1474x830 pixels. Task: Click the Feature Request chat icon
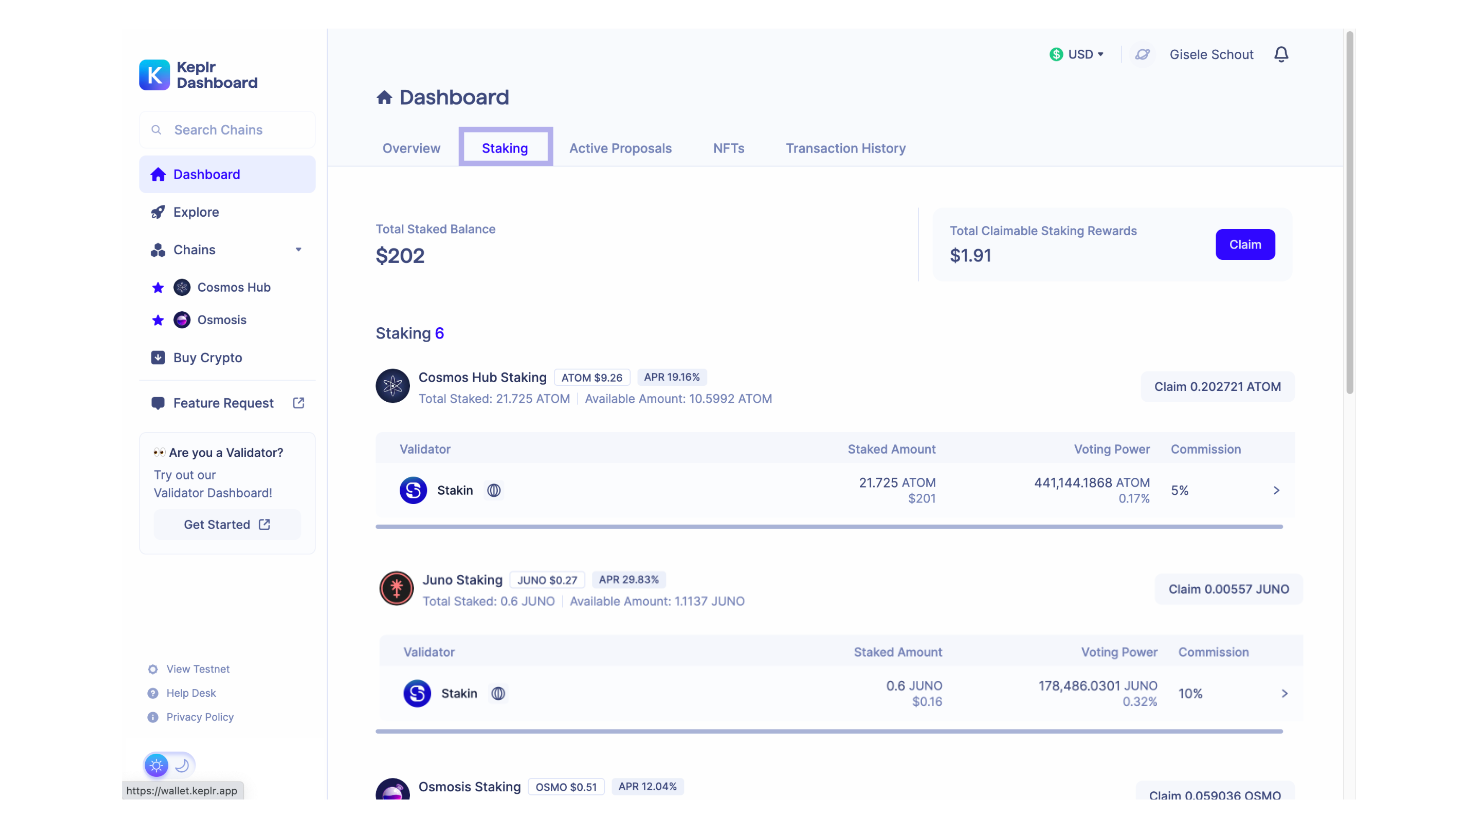pos(158,403)
